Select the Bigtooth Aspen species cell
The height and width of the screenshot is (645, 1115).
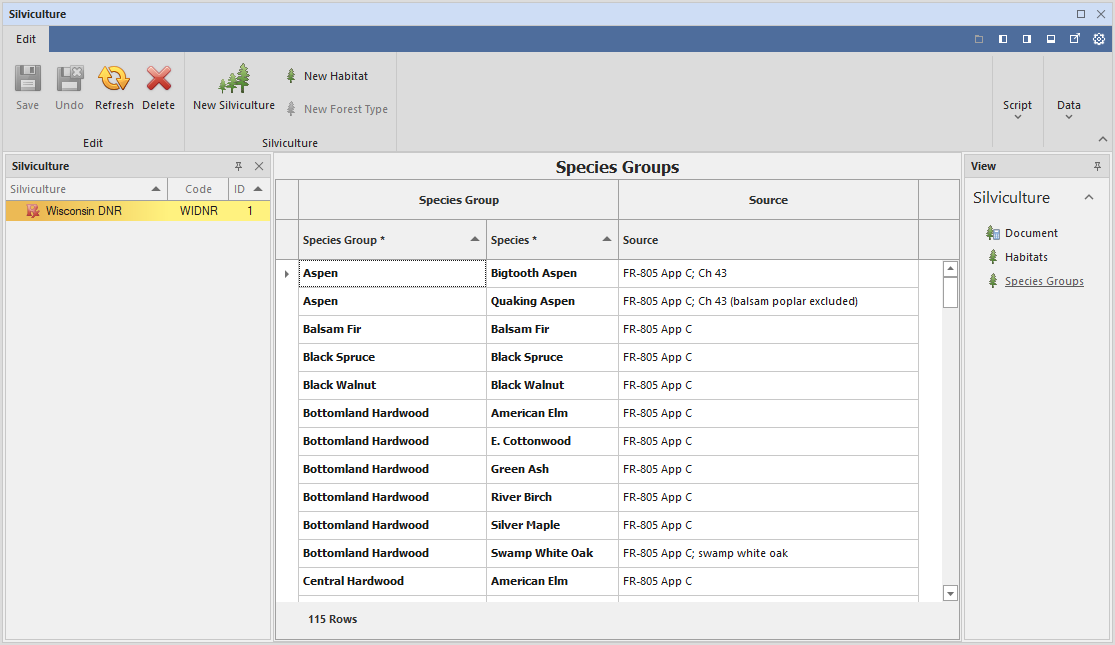553,273
